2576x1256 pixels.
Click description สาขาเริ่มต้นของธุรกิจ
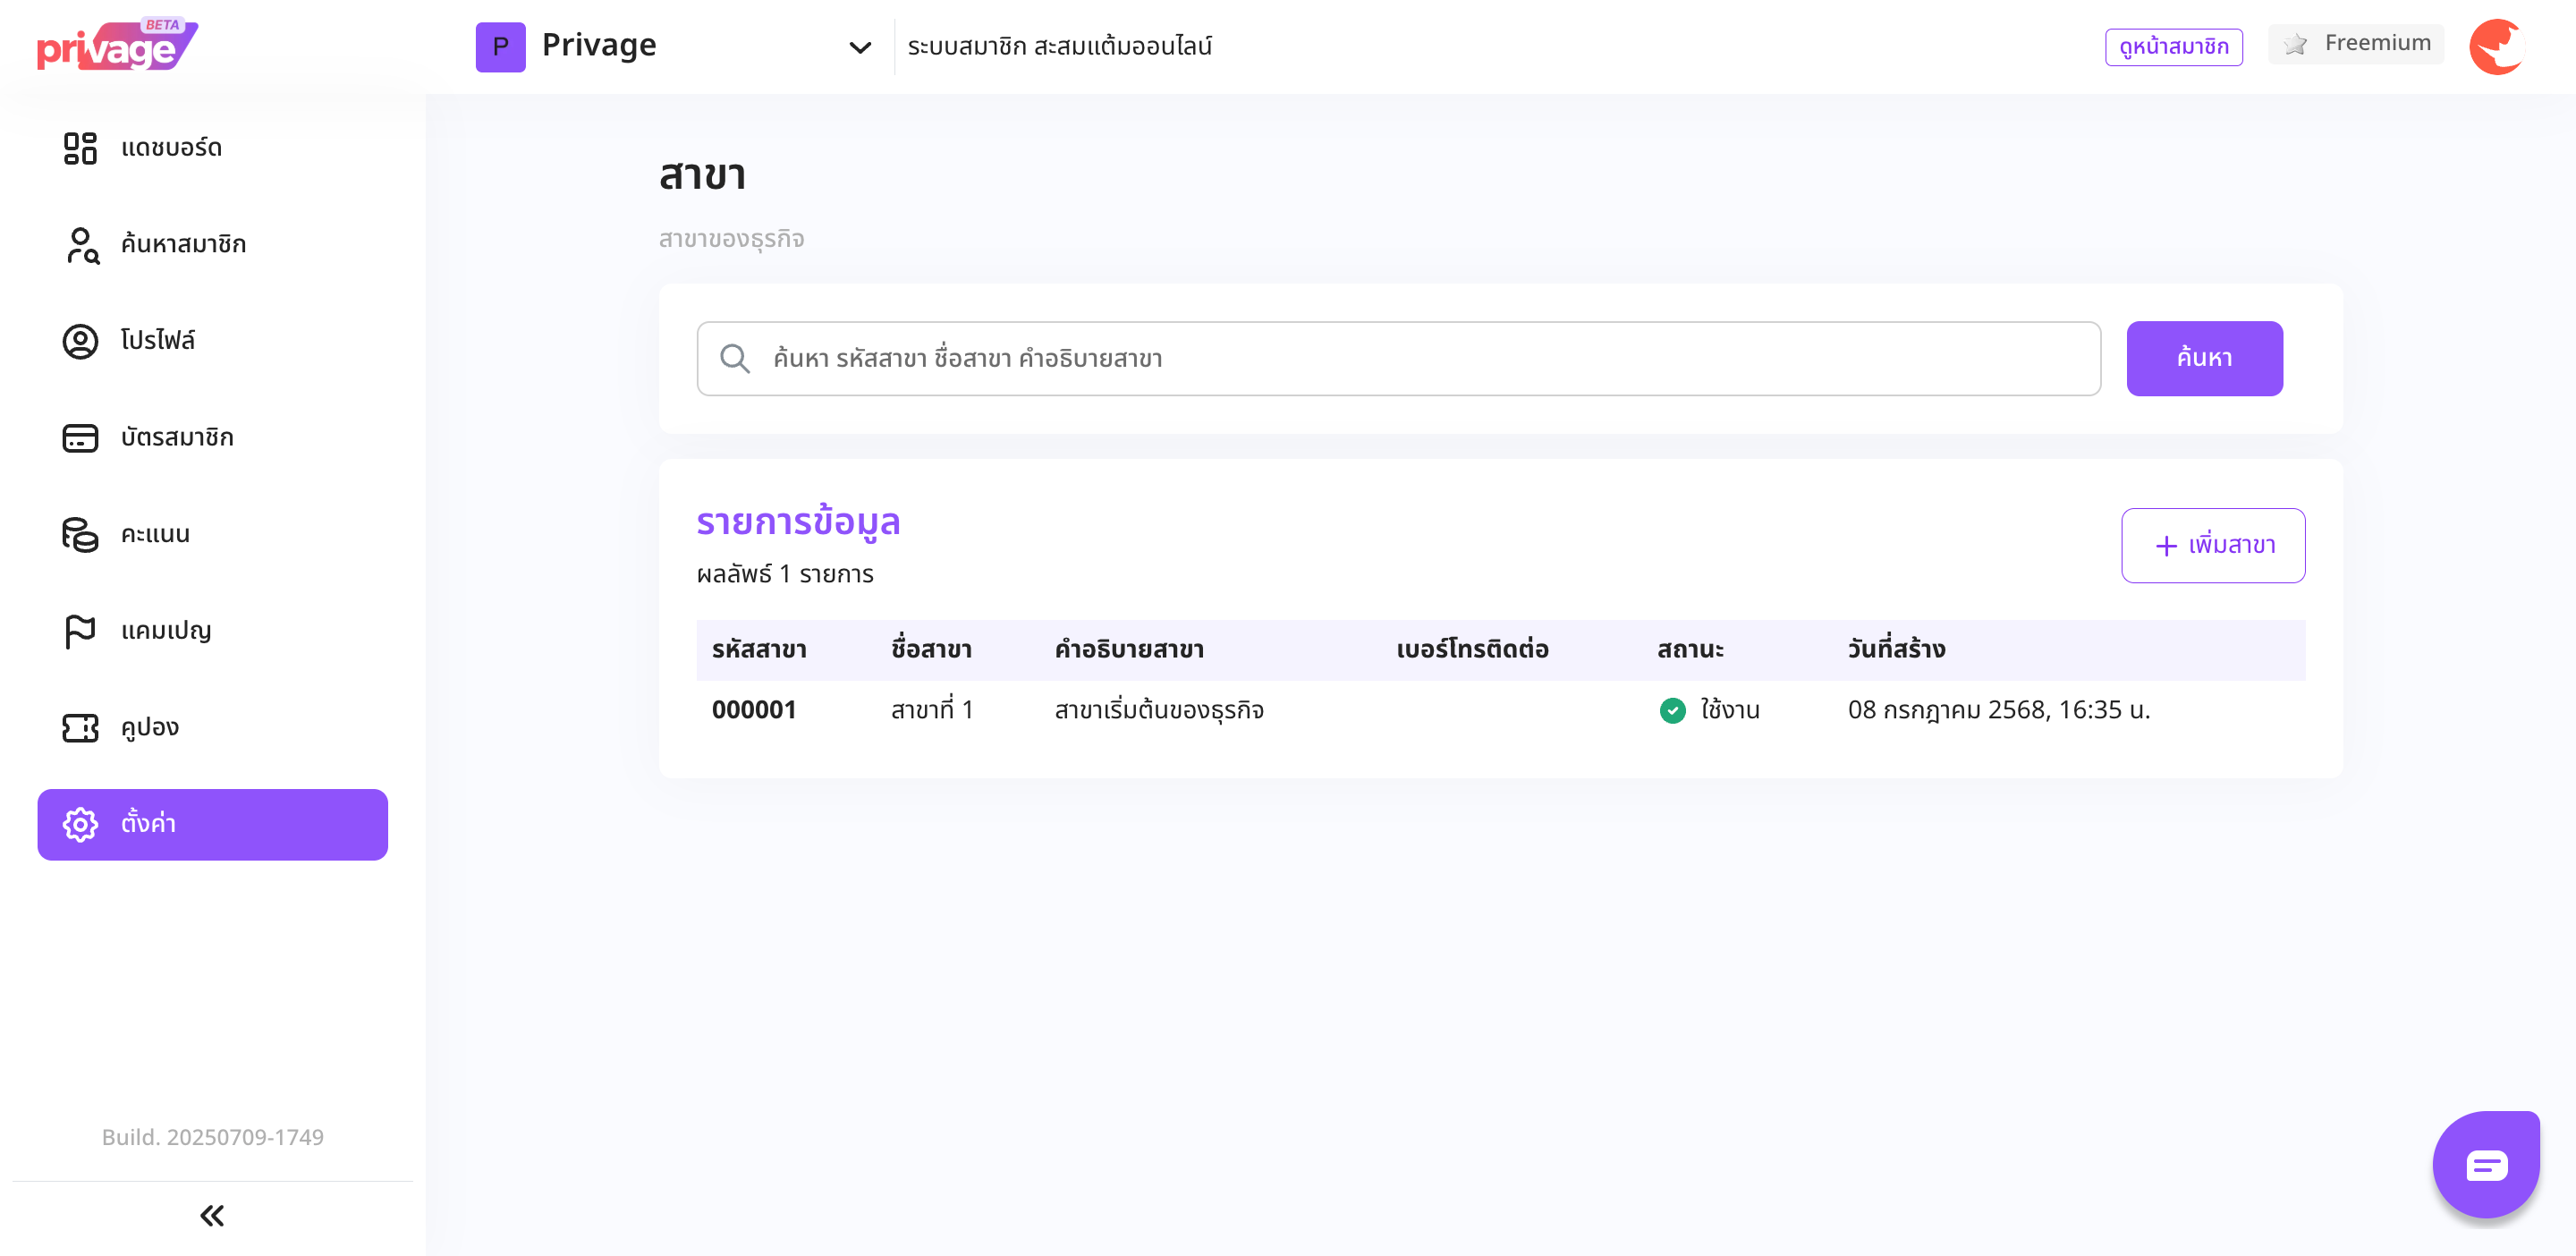tap(1159, 710)
